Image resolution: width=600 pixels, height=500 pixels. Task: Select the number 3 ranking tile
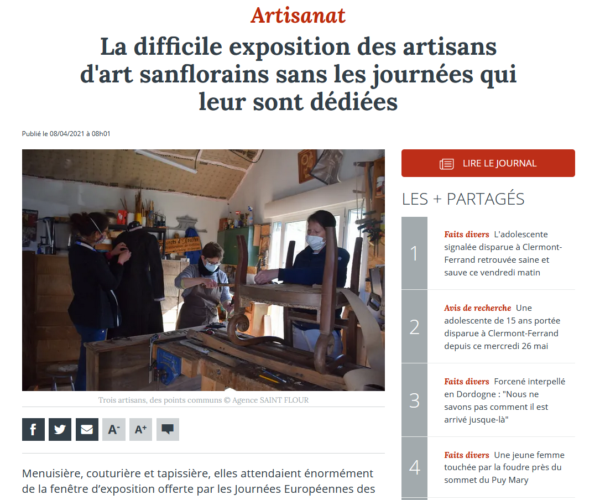[414, 400]
